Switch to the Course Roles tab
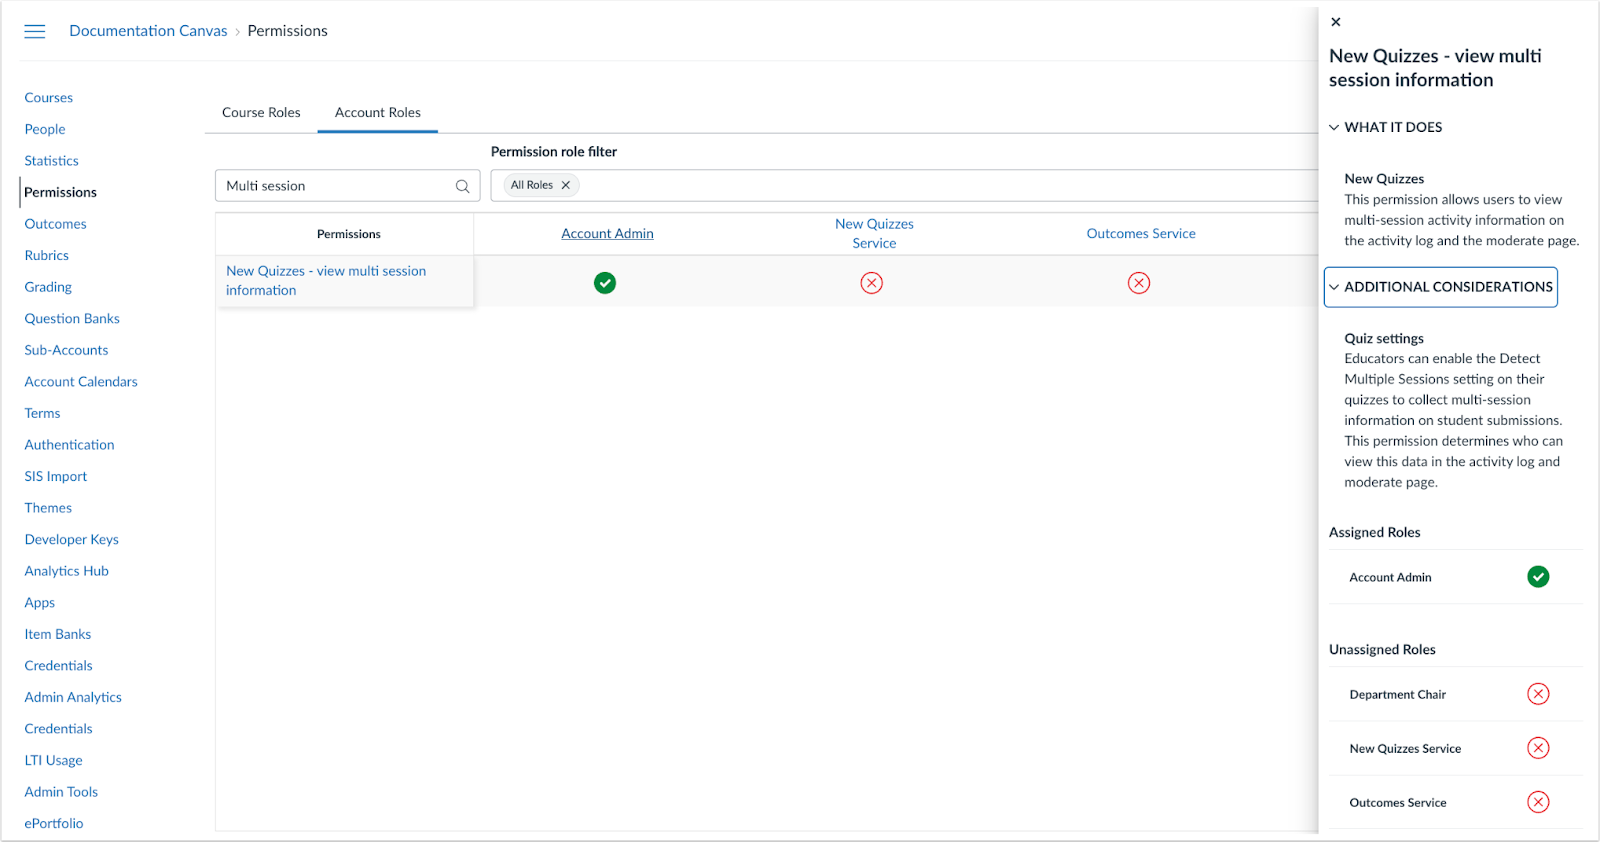 click(261, 112)
